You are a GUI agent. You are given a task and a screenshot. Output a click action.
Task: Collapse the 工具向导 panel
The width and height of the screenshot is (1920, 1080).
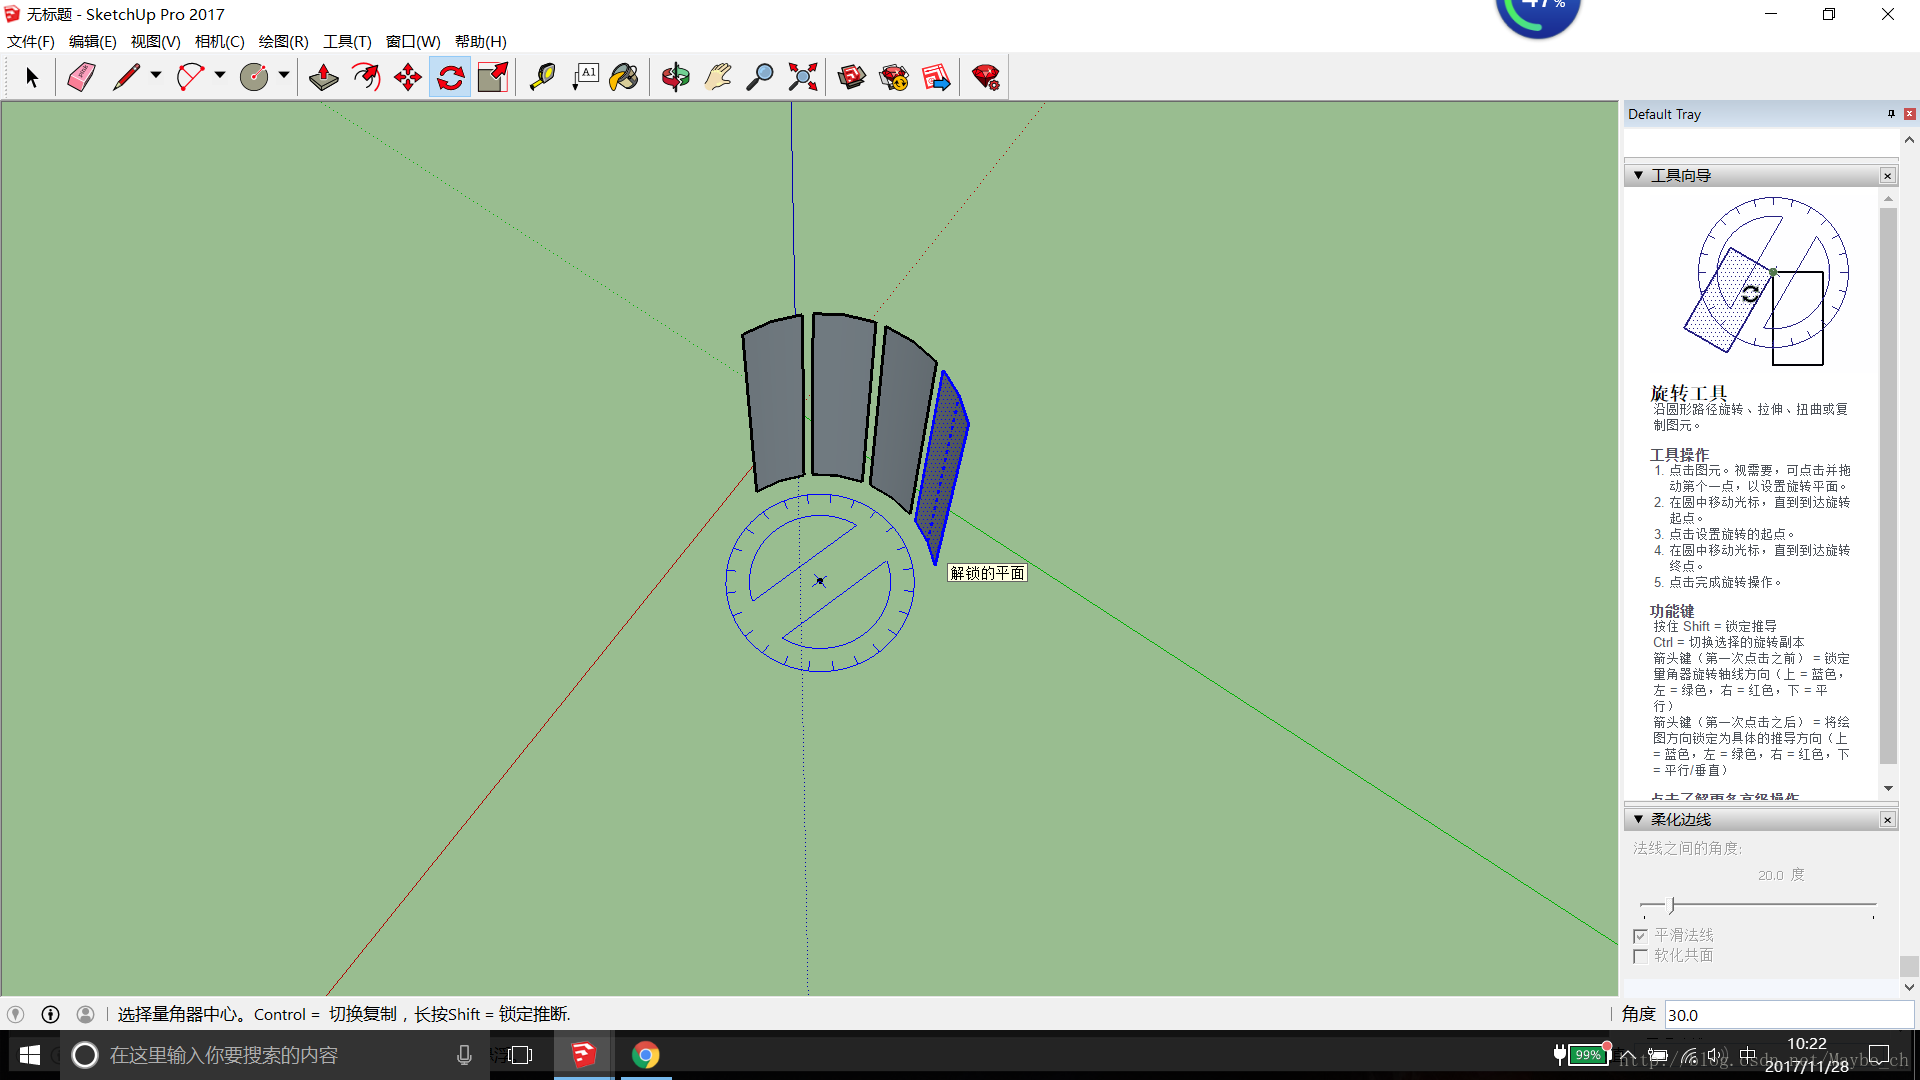[x=1638, y=175]
